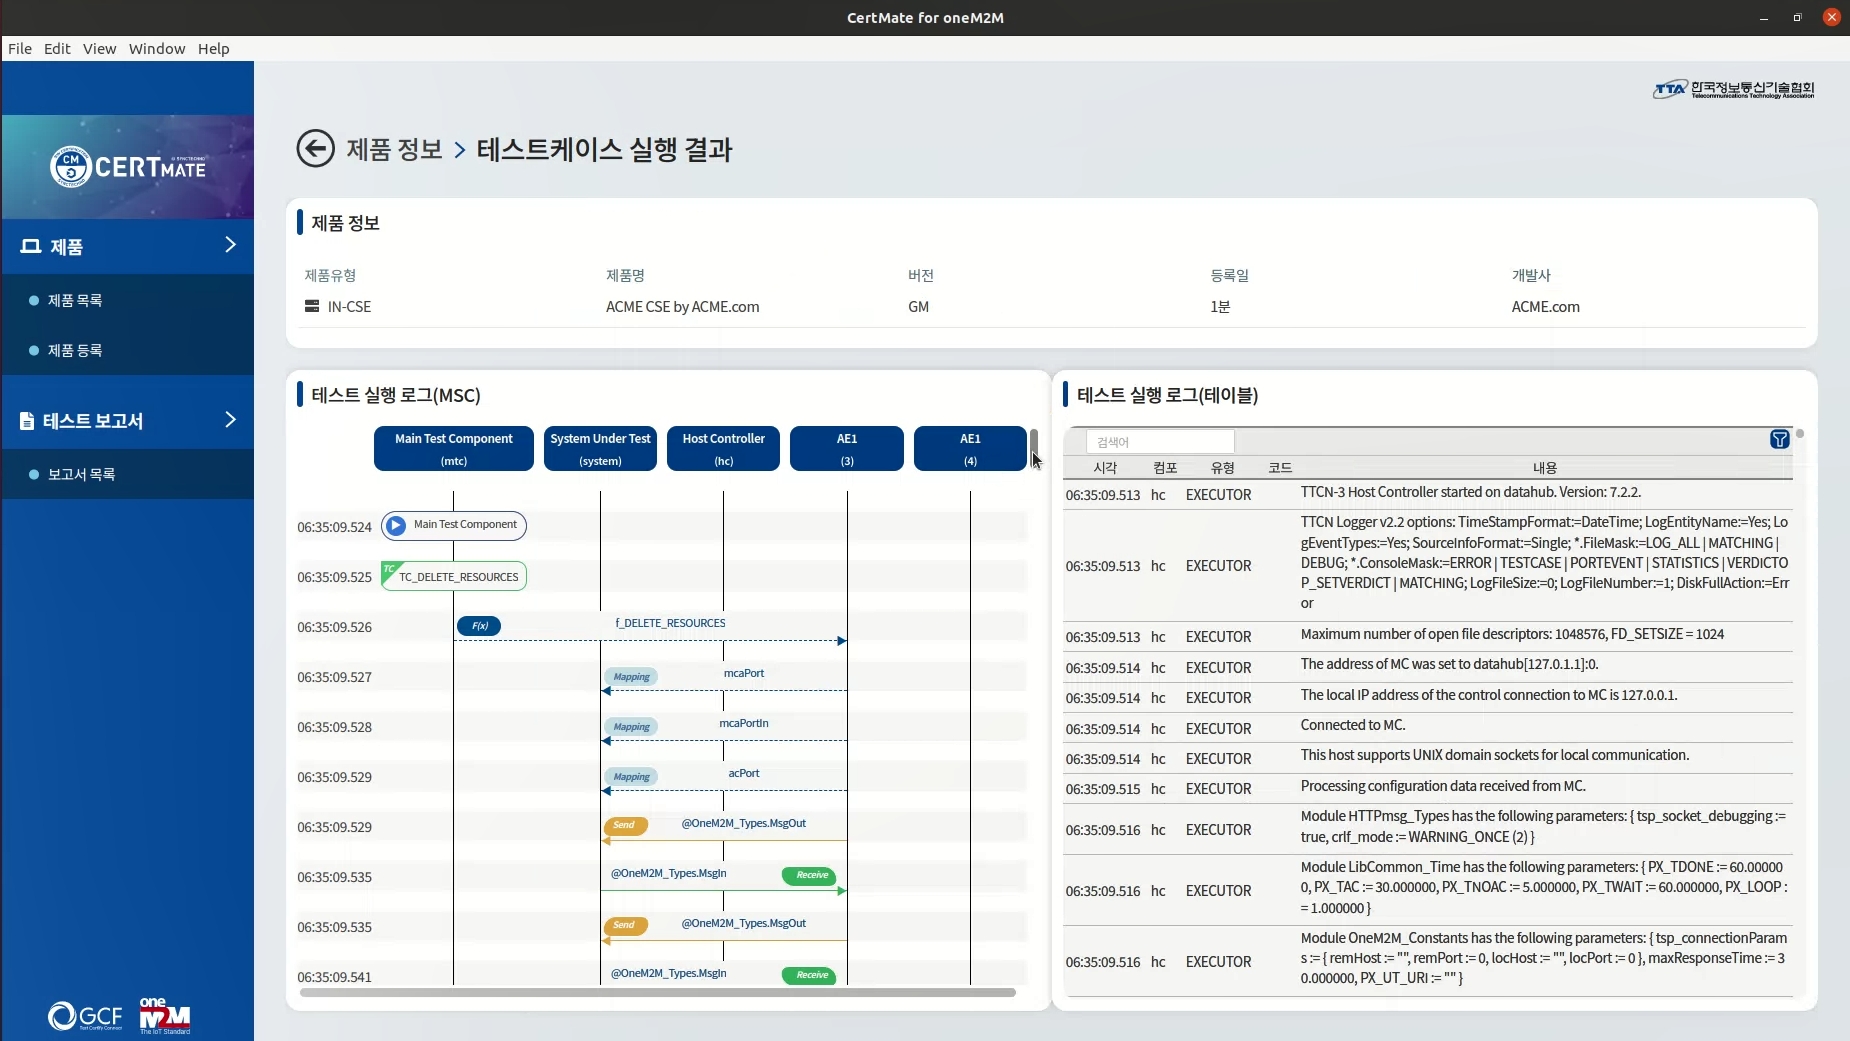Click the Main Test Component play icon
This screenshot has height=1041, width=1850.
click(396, 525)
